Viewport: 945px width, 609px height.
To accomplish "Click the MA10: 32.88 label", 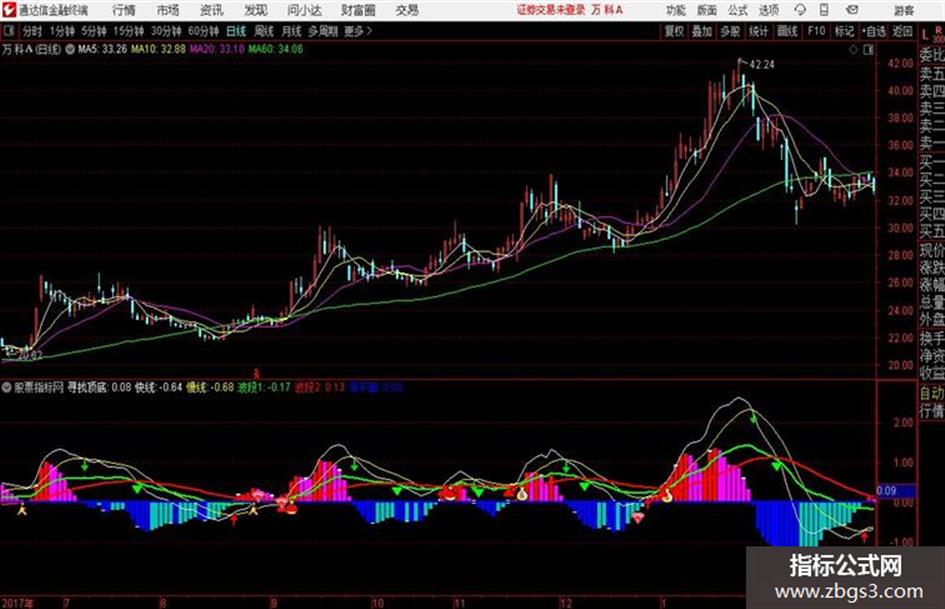I will tap(159, 49).
